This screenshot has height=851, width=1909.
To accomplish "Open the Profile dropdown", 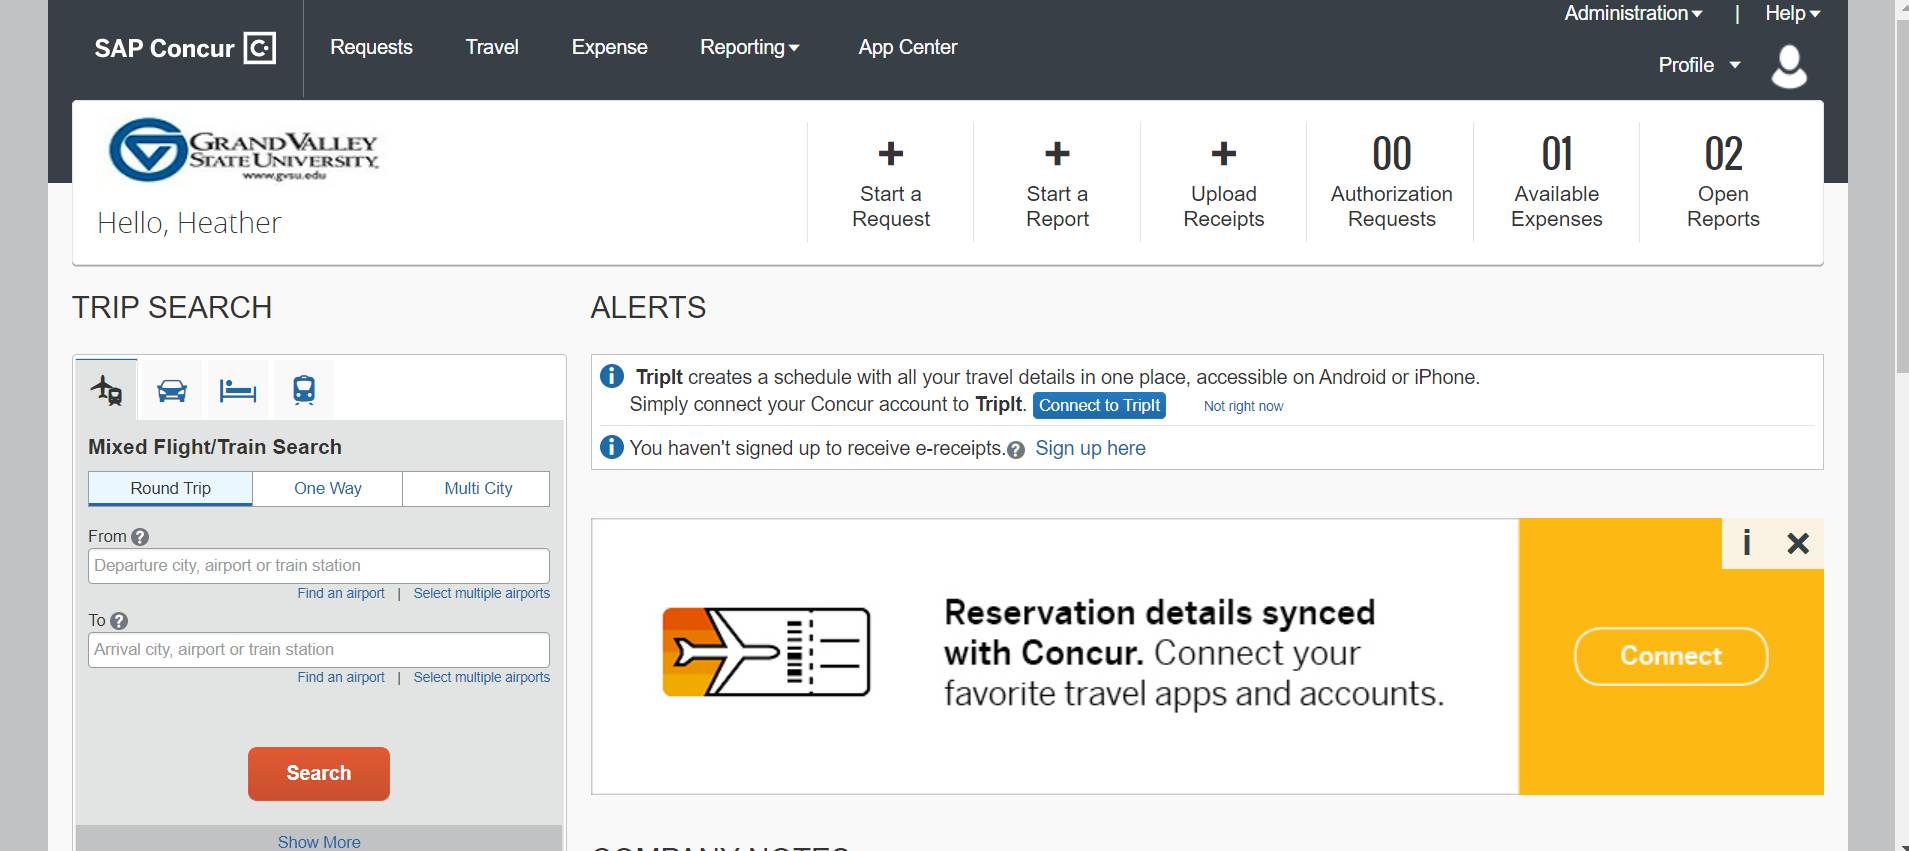I will click(1698, 66).
